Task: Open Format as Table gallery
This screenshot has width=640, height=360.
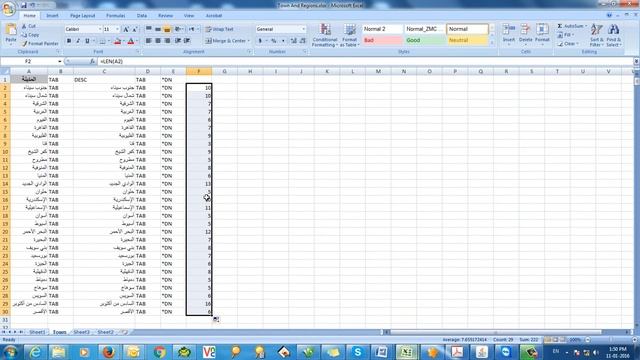Action: [x=350, y=36]
